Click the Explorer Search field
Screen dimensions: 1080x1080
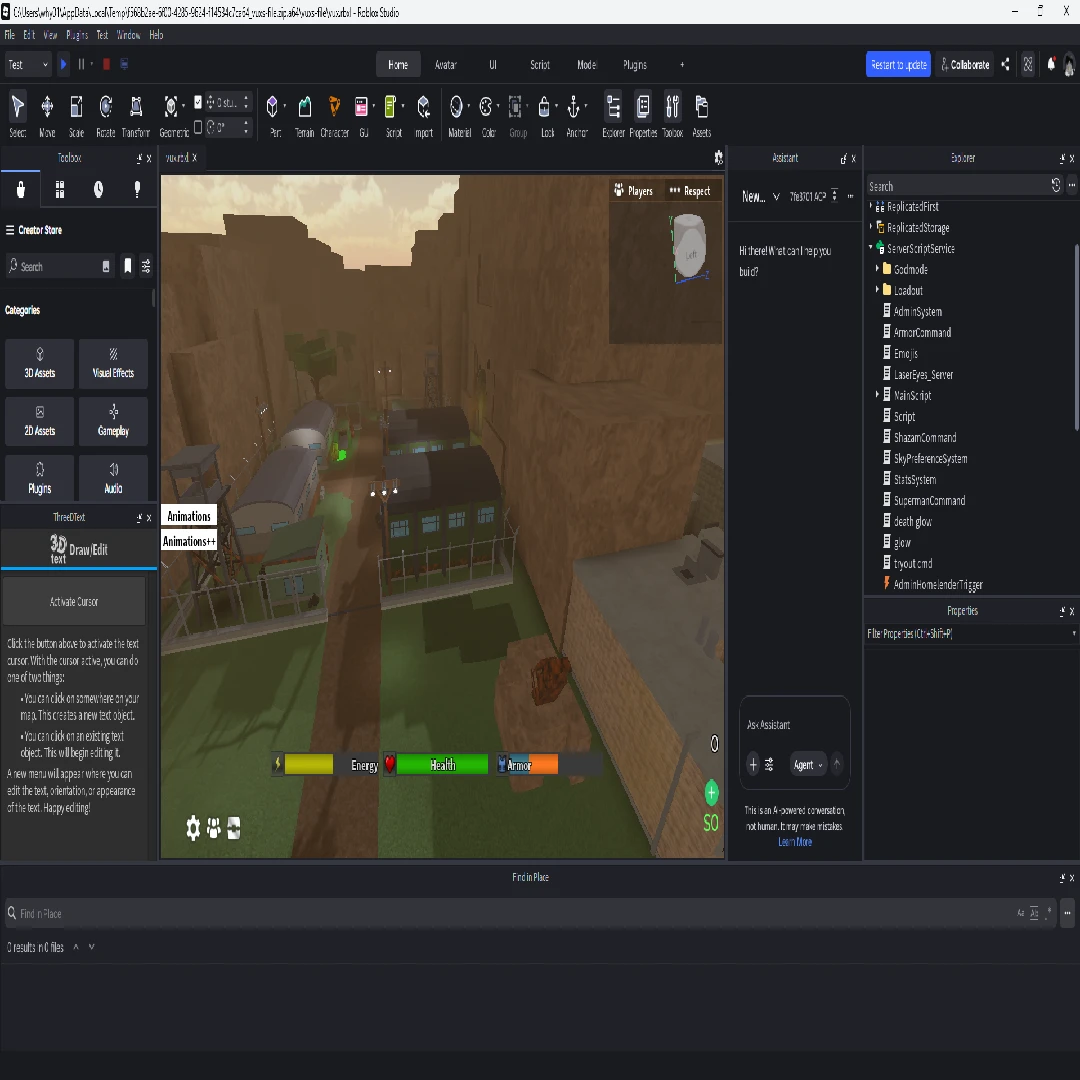coord(957,186)
